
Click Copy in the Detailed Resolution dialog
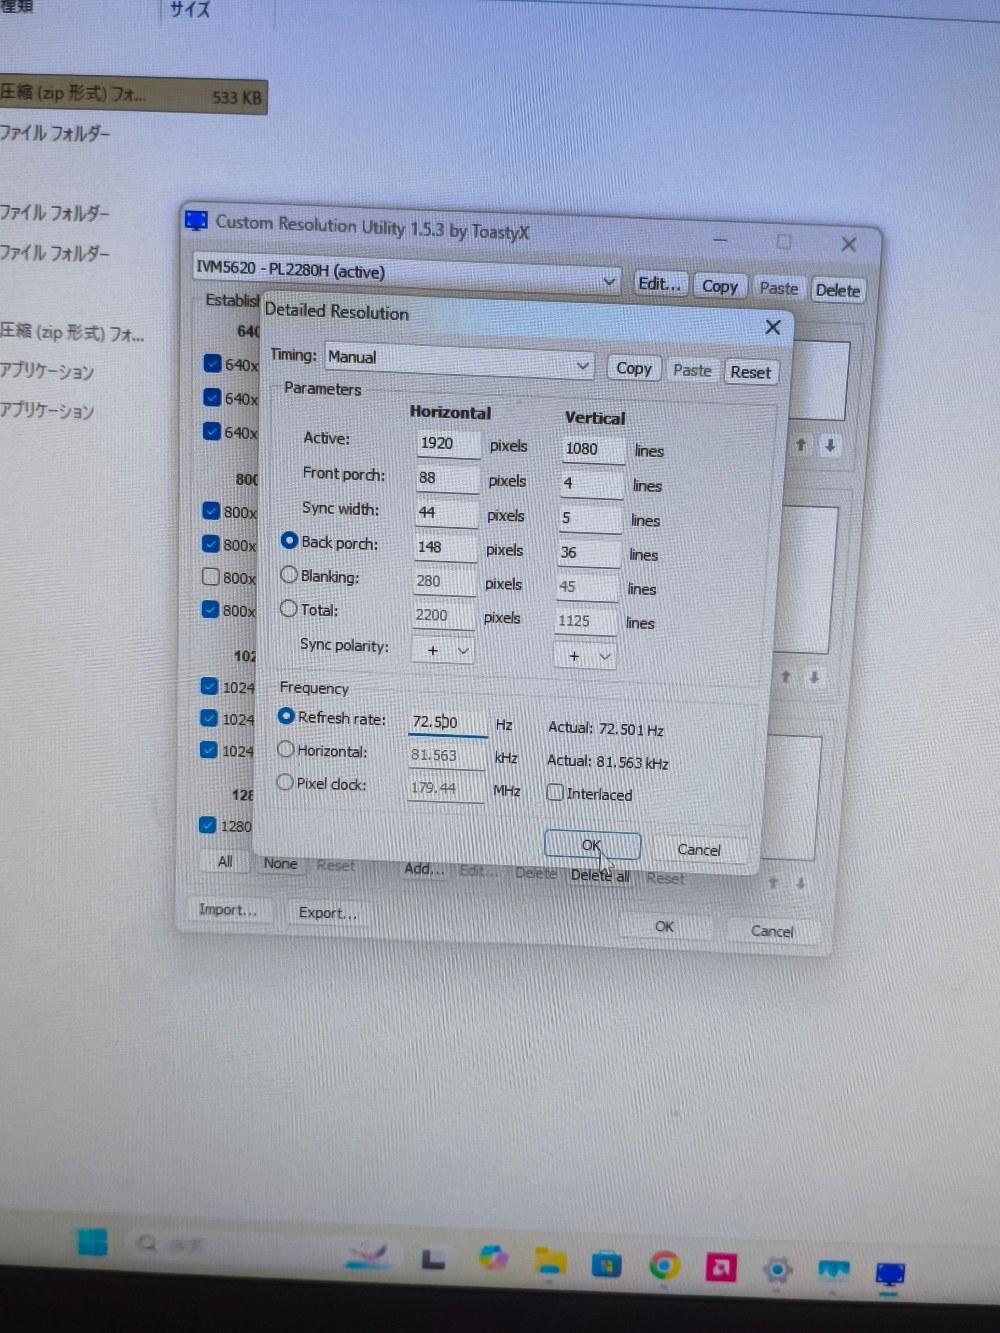click(x=633, y=368)
